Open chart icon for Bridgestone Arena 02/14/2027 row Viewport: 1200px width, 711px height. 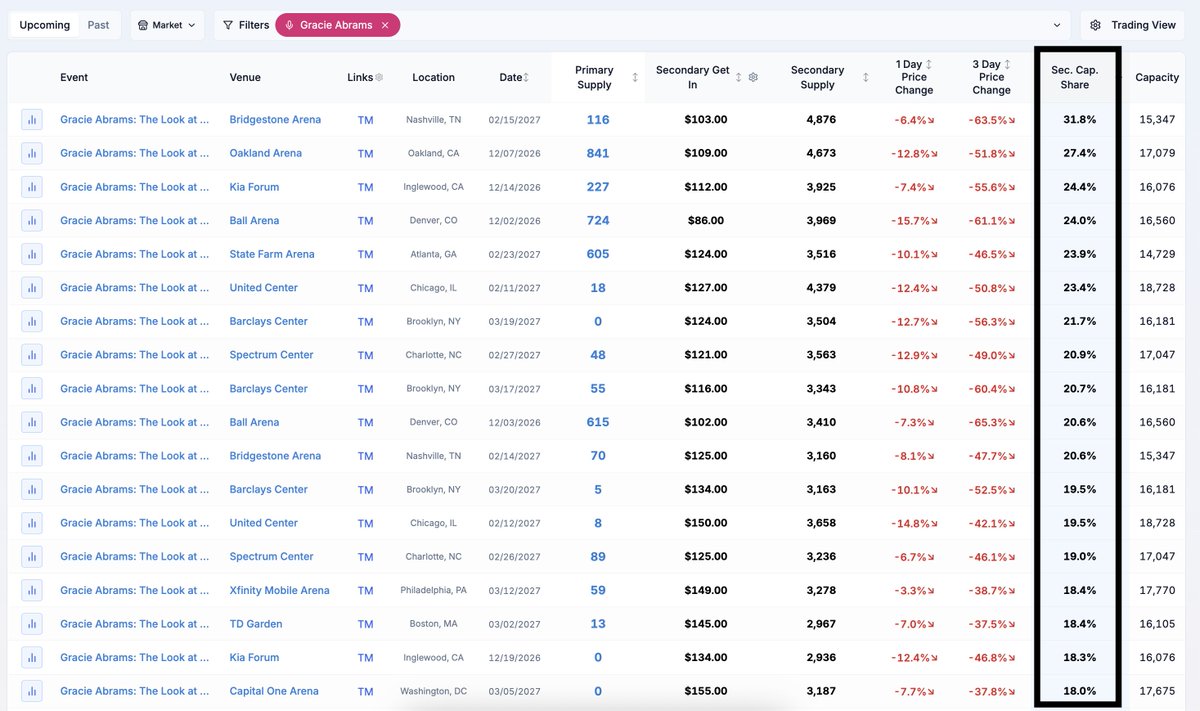point(32,456)
